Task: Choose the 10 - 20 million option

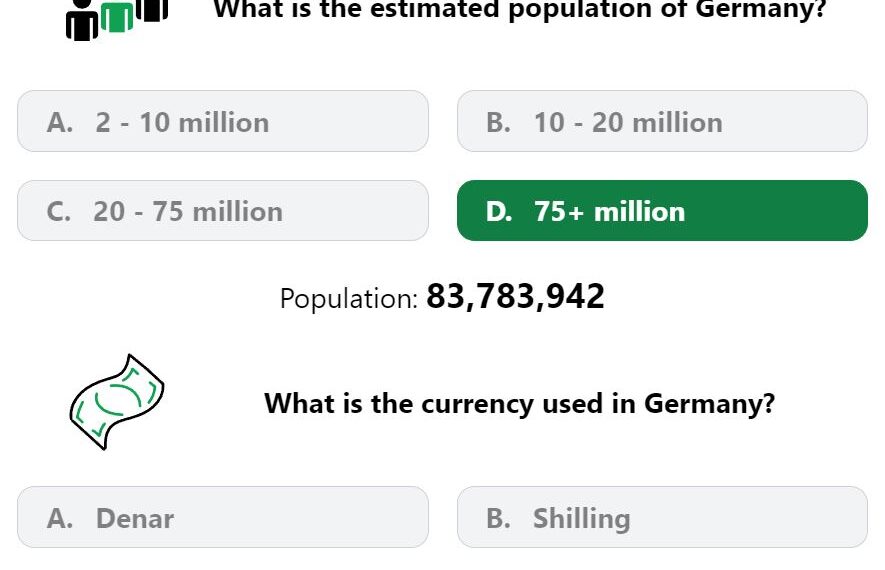Action: pyautogui.click(x=662, y=121)
